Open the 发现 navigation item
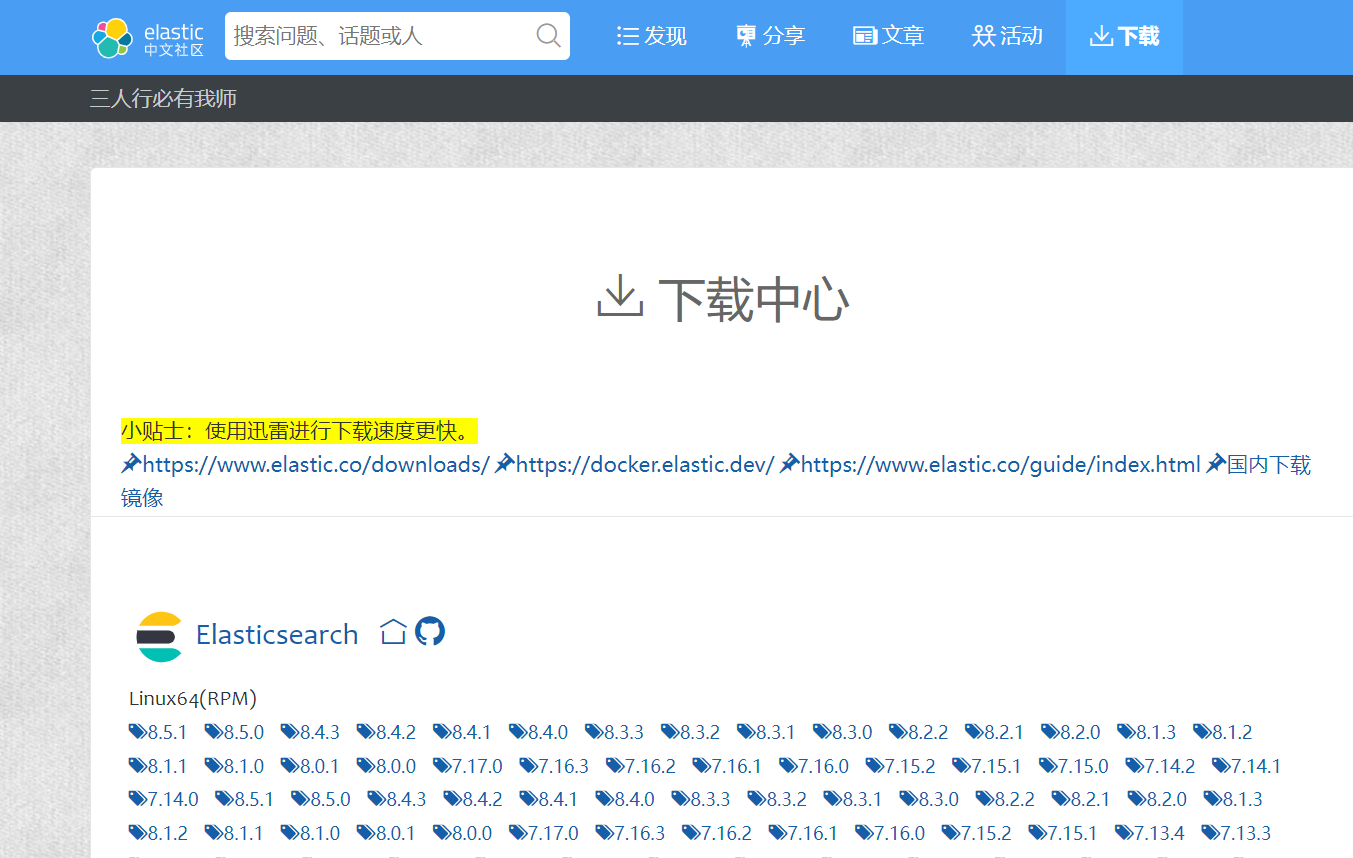Viewport: 1353px width, 858px height. pos(652,37)
